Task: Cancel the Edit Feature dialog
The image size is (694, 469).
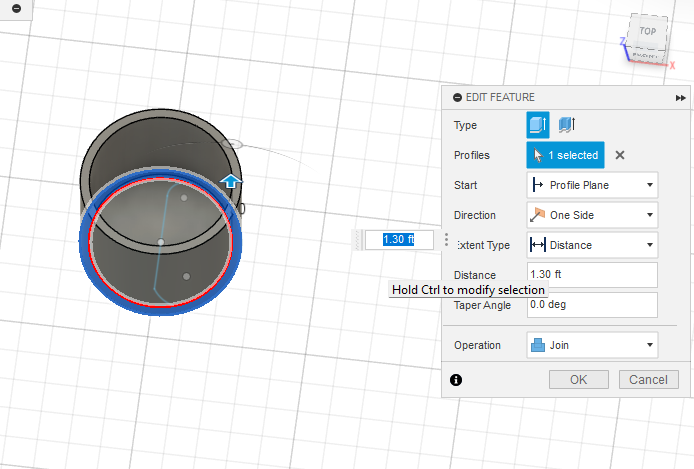Action: pos(648,380)
